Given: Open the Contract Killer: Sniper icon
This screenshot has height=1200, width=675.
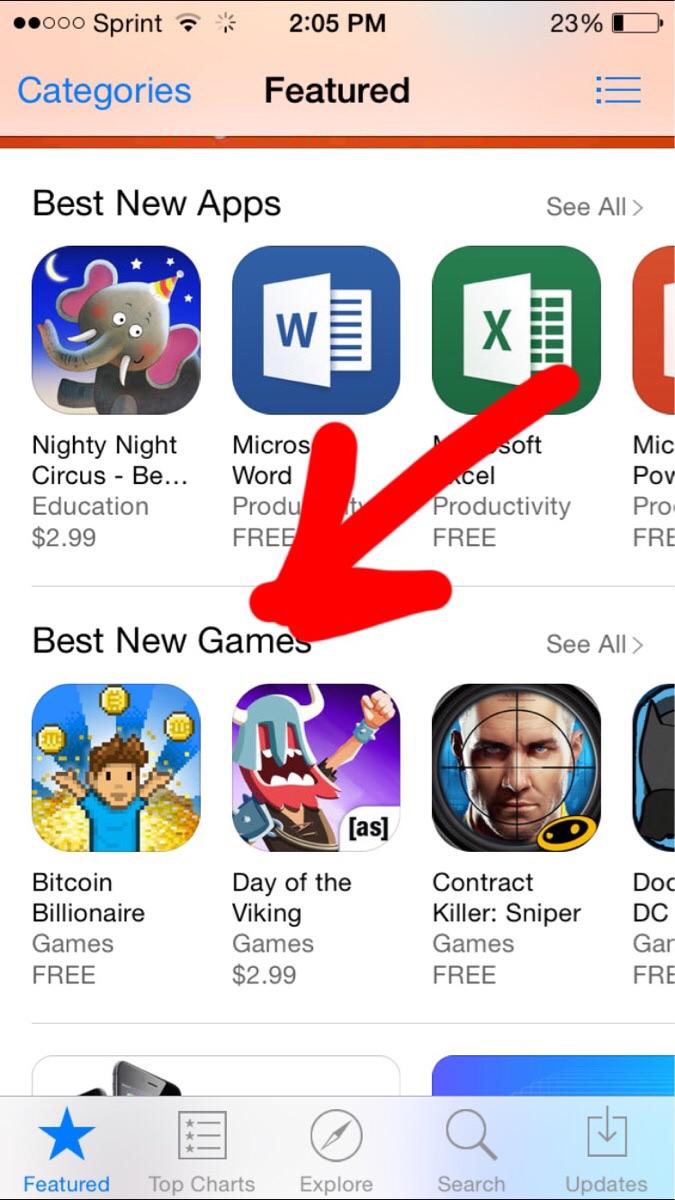Looking at the screenshot, I should [516, 768].
